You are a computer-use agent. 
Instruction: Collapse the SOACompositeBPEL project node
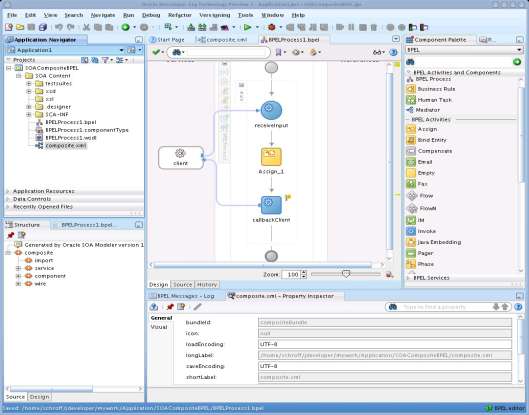point(9,68)
